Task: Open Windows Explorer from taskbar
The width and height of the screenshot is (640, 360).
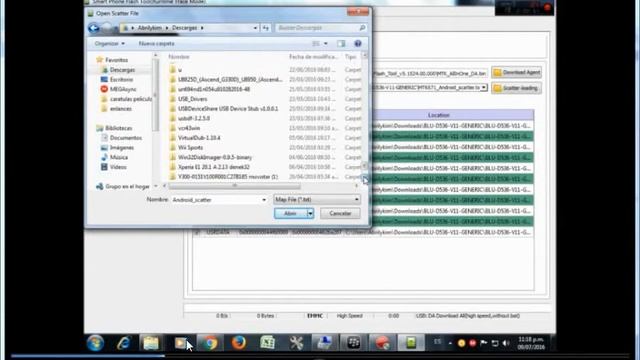Action: click(x=151, y=343)
